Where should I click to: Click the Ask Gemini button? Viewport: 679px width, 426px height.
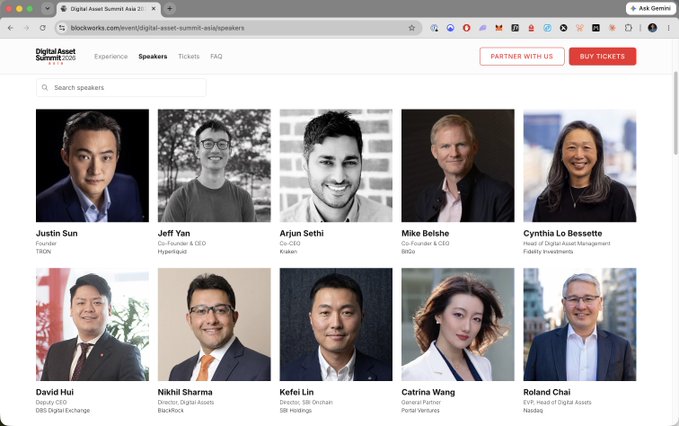[650, 8]
